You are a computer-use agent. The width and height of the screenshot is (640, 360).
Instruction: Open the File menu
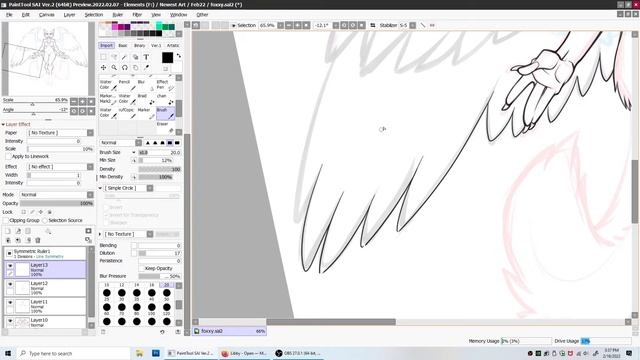click(9, 15)
